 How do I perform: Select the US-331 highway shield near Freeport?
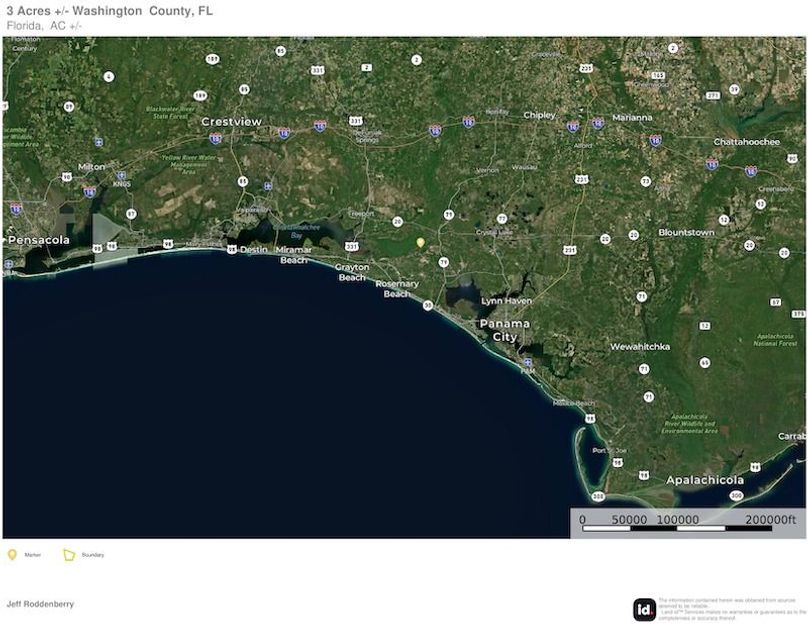[352, 246]
